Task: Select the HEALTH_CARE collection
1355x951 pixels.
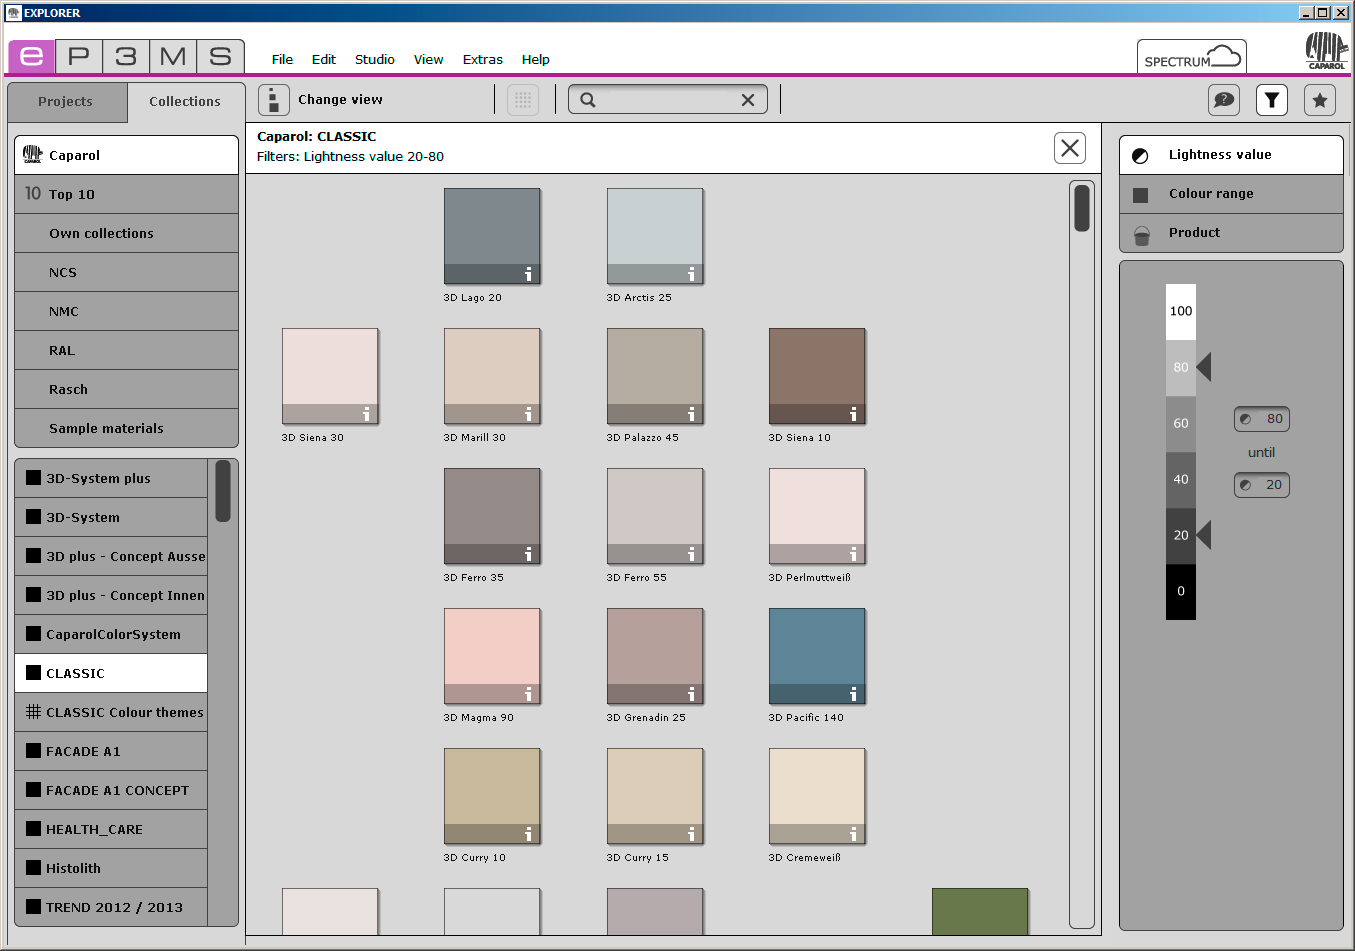Action: point(111,829)
